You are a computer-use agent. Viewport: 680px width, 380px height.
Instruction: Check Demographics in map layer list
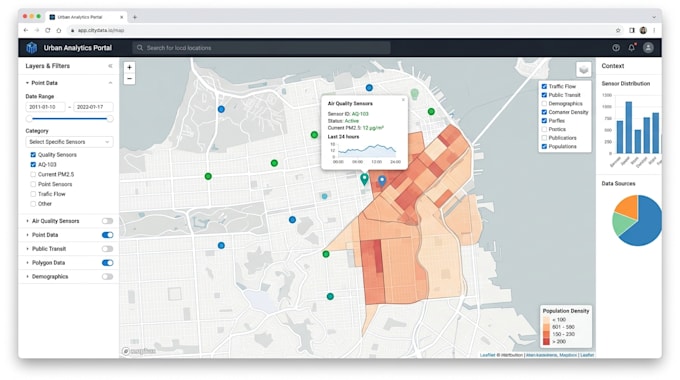pyautogui.click(x=544, y=104)
